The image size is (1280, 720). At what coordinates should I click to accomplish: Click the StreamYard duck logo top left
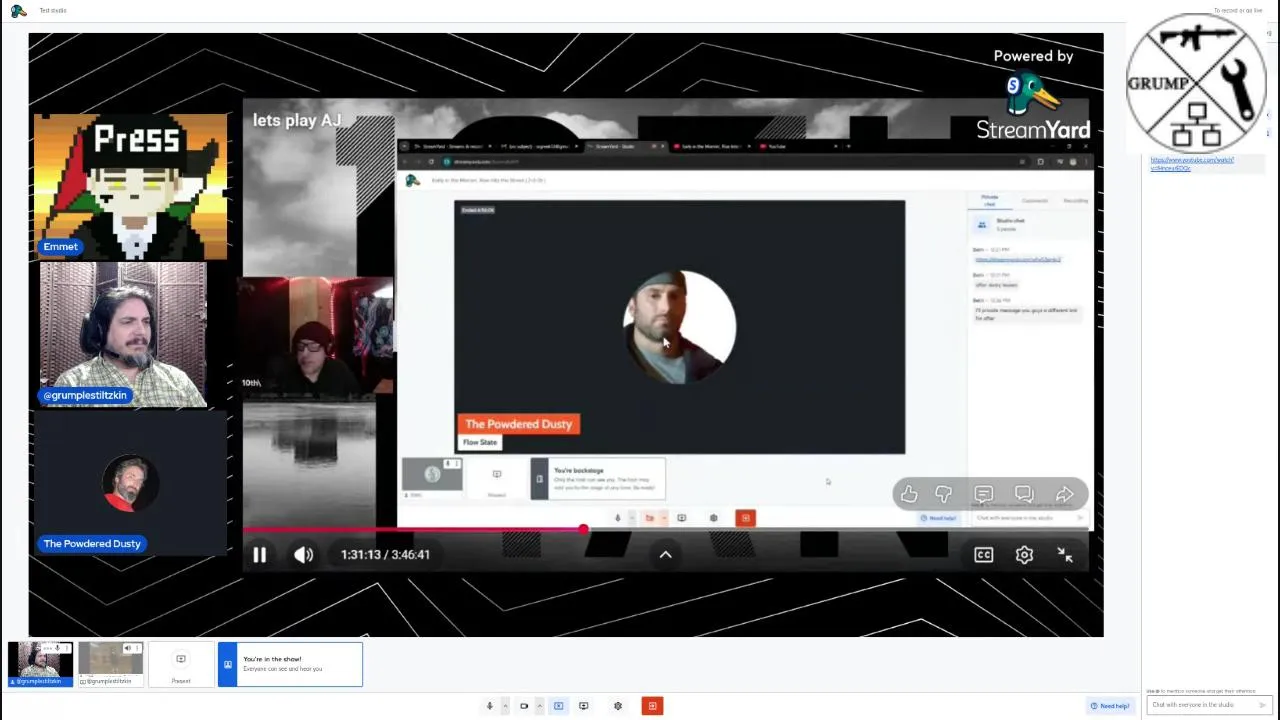pos(18,11)
